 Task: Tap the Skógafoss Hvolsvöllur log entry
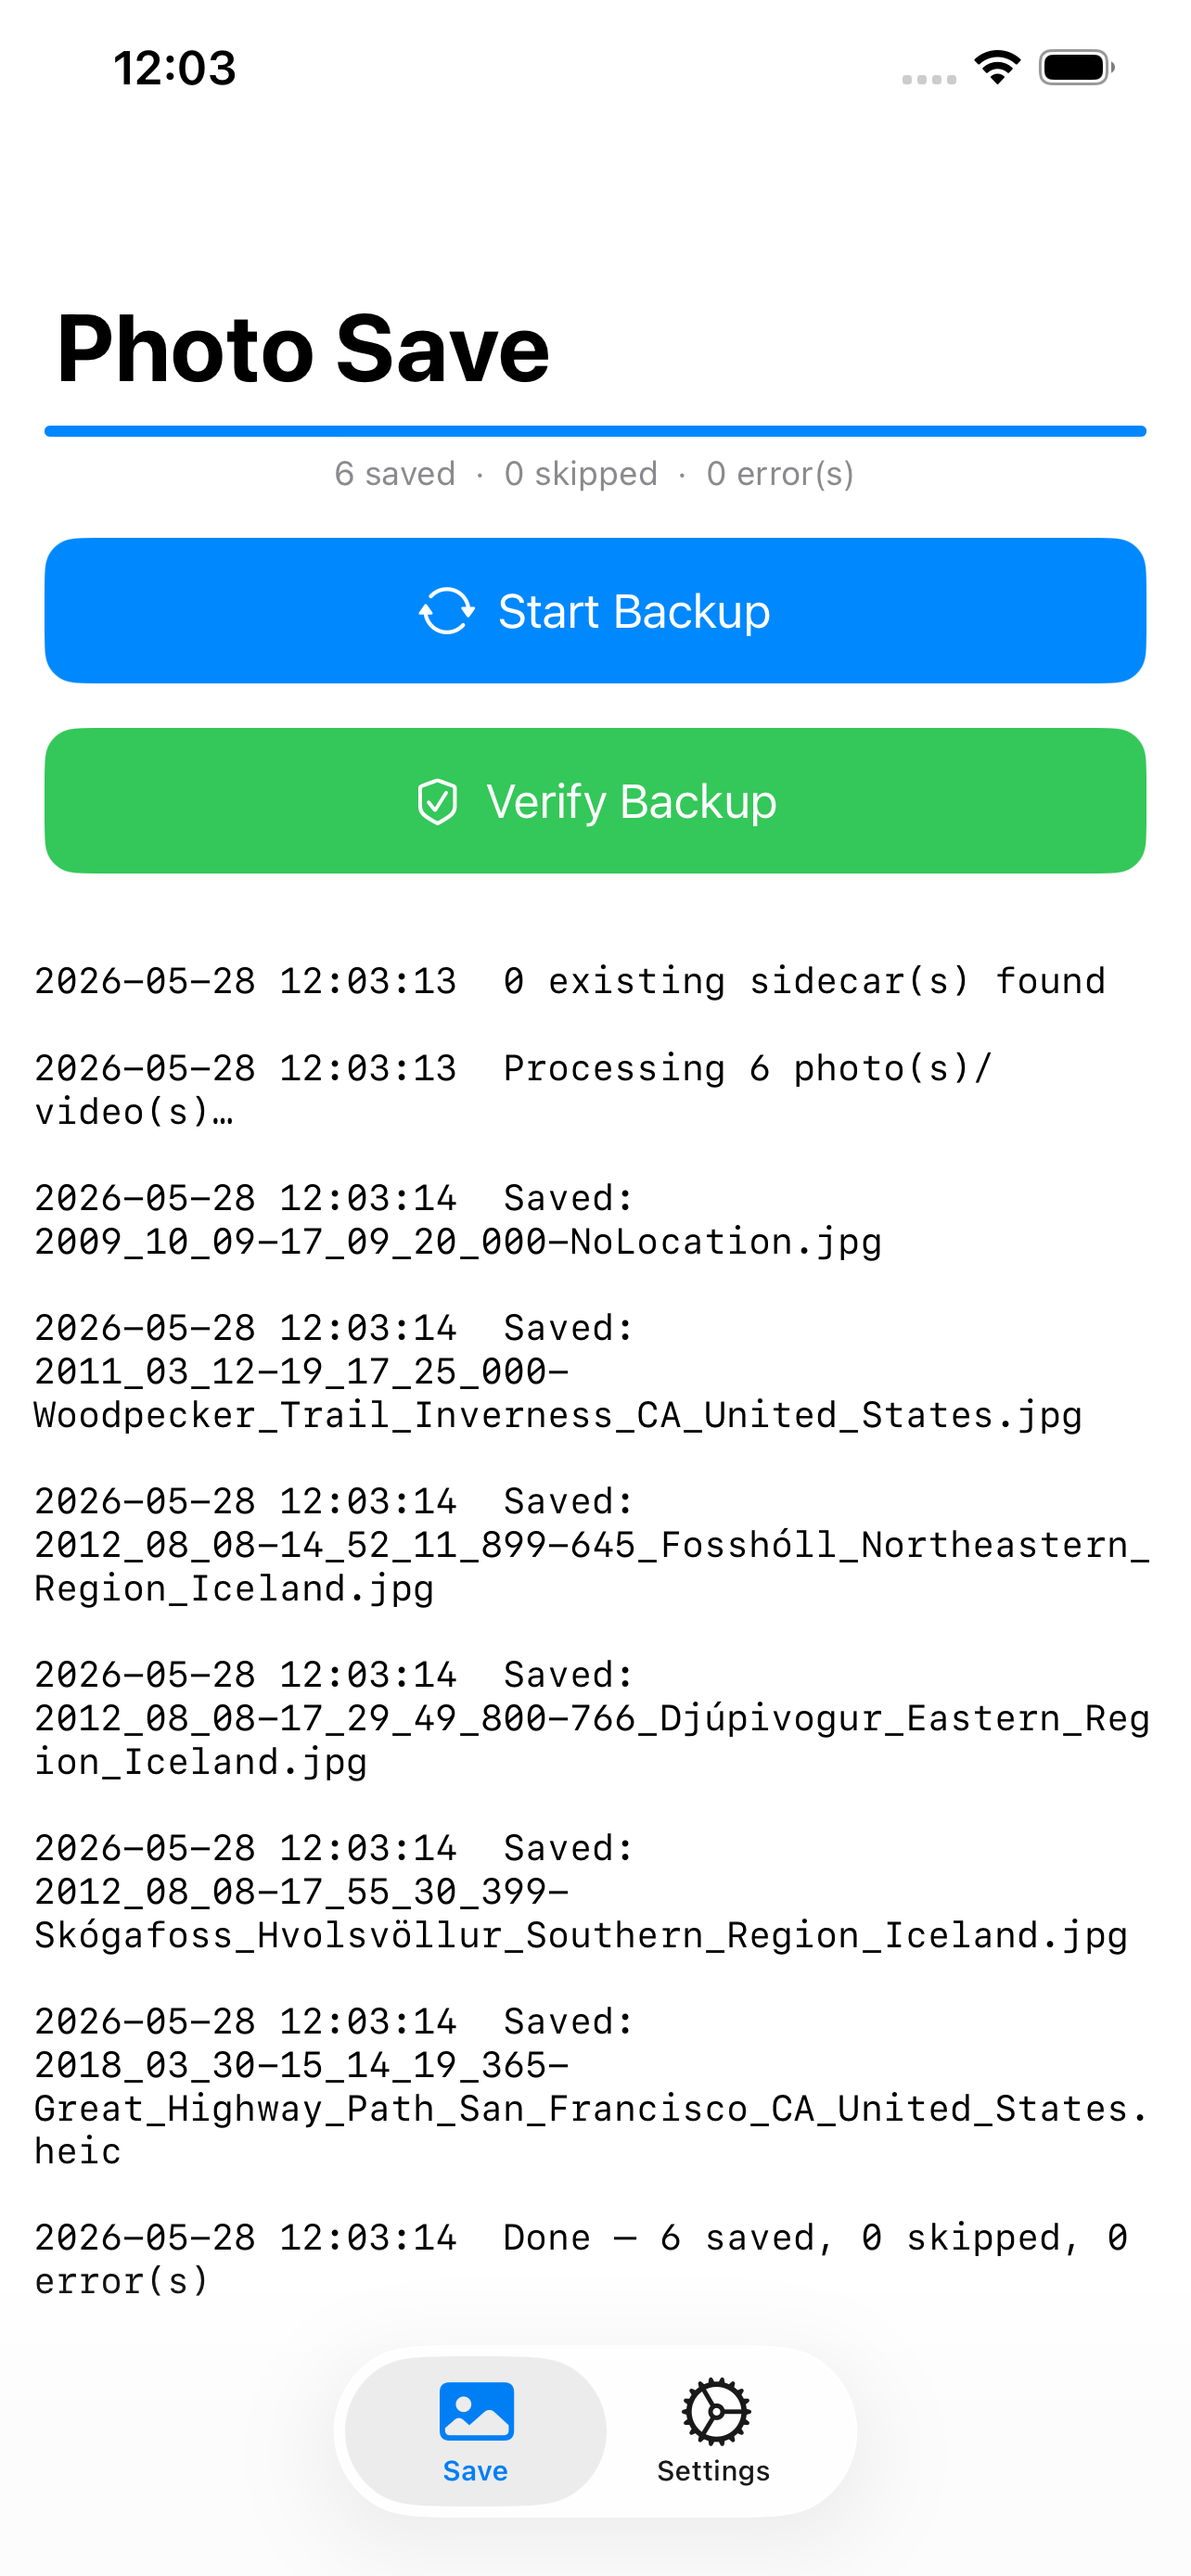(x=581, y=1892)
